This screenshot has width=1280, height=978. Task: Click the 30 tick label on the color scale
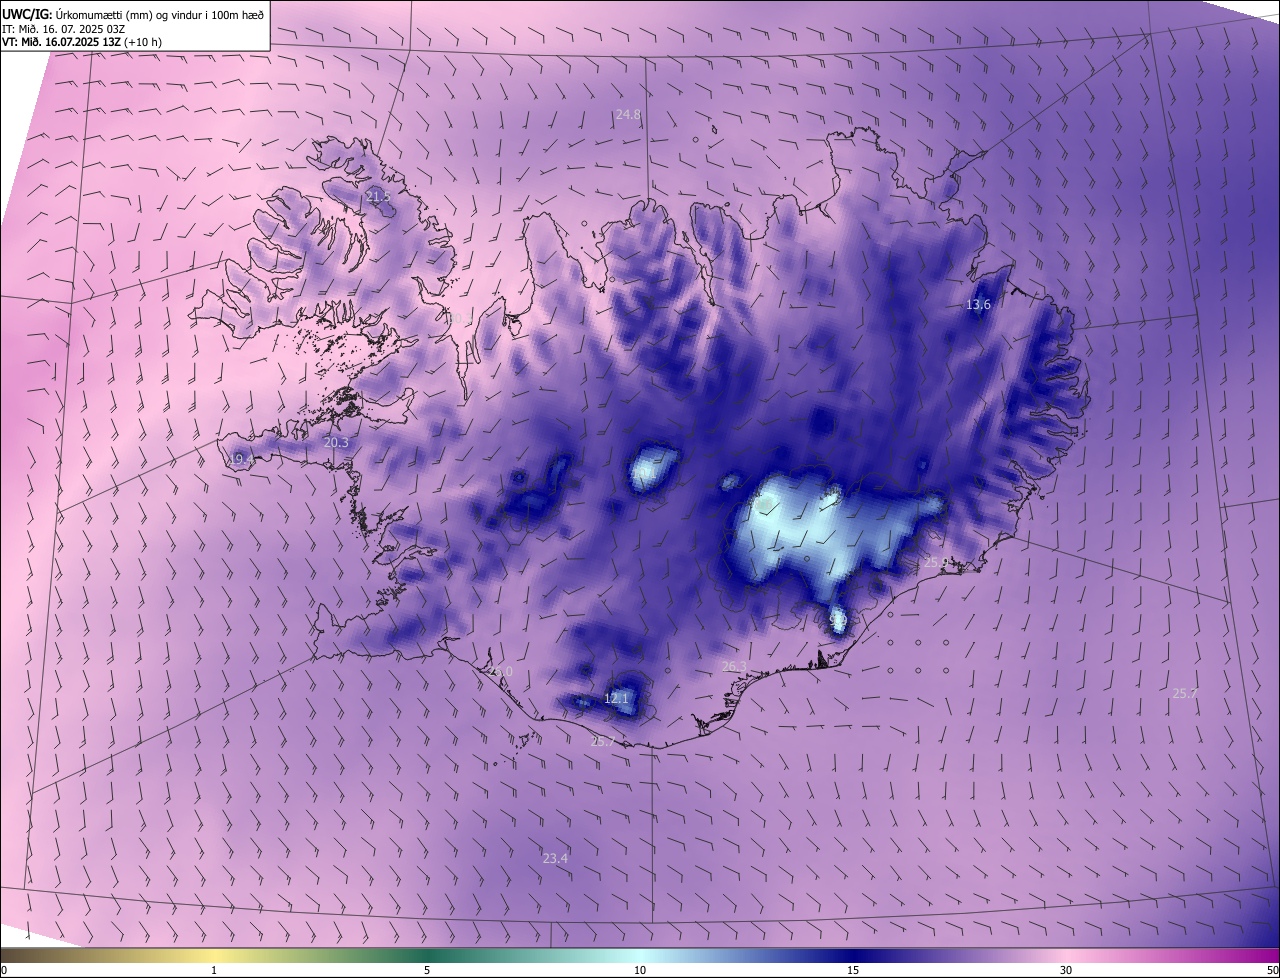[x=1066, y=970]
